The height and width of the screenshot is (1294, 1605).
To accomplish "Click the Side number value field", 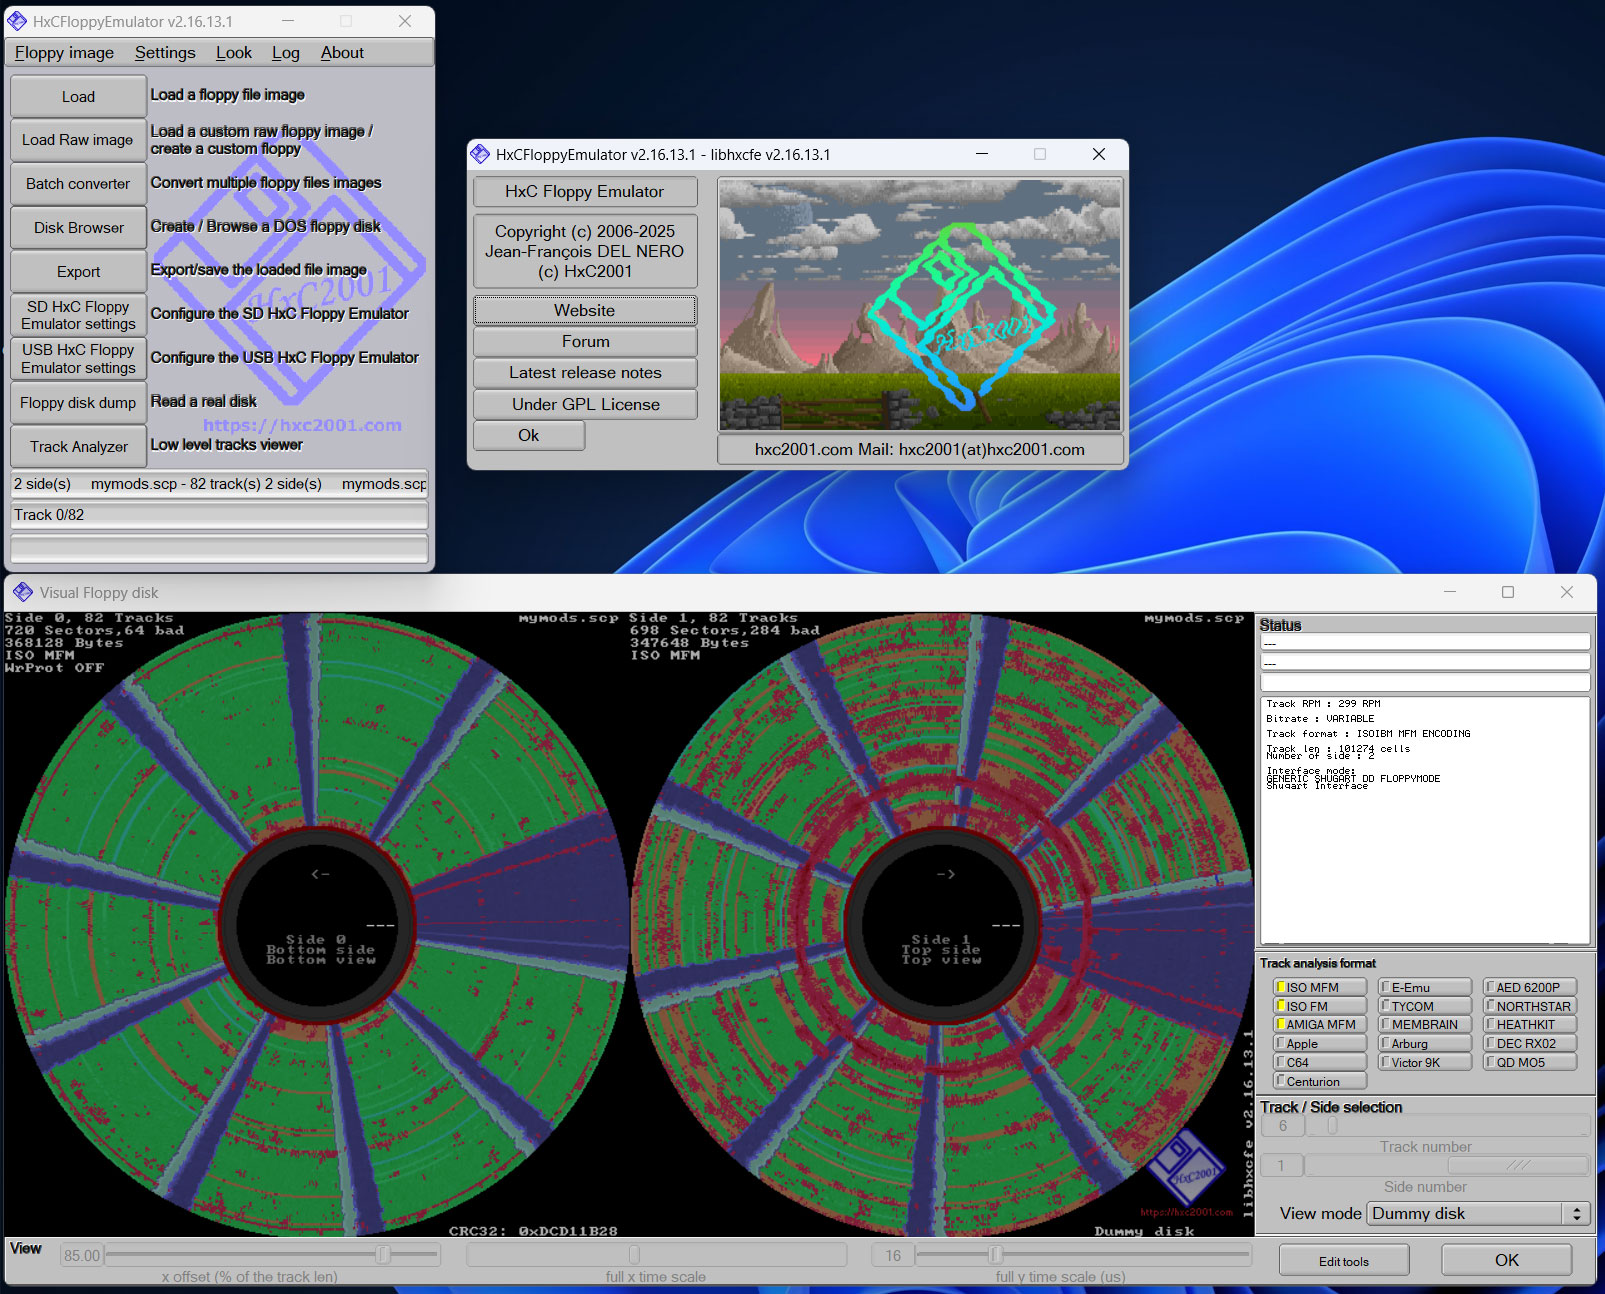I will [1282, 1165].
